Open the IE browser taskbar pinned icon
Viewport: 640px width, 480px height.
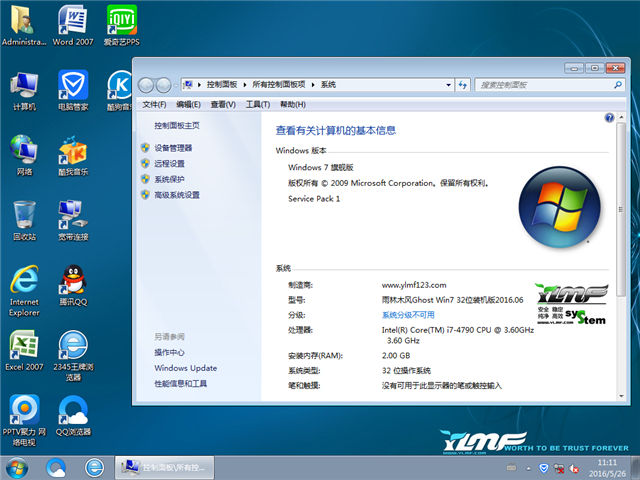tap(94, 468)
